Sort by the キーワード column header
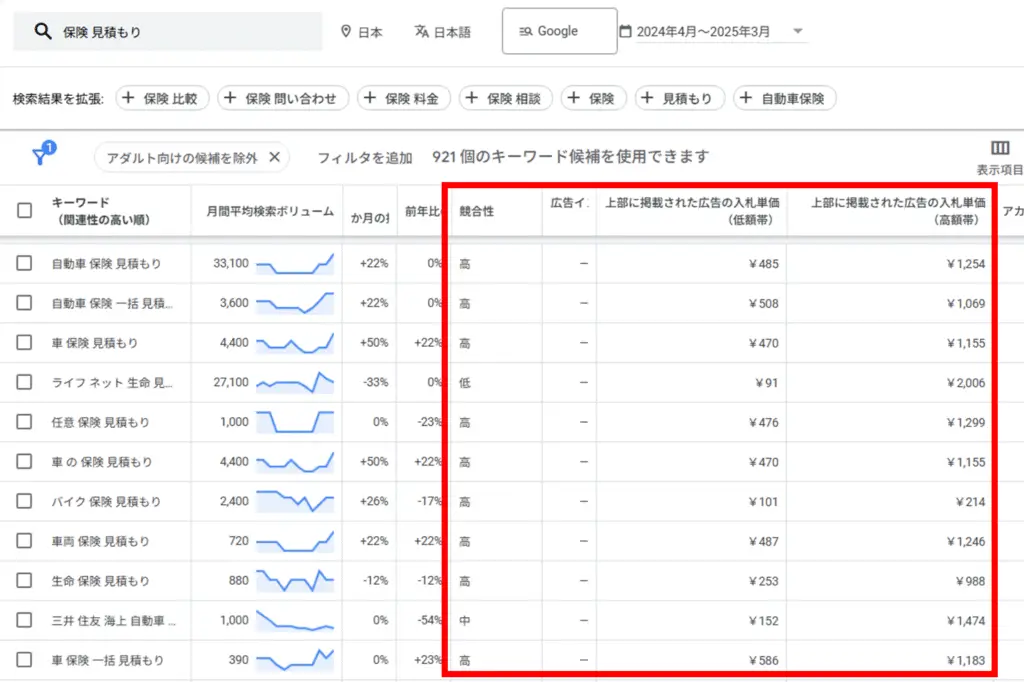Screen dimensions: 1024x682 tap(101, 210)
